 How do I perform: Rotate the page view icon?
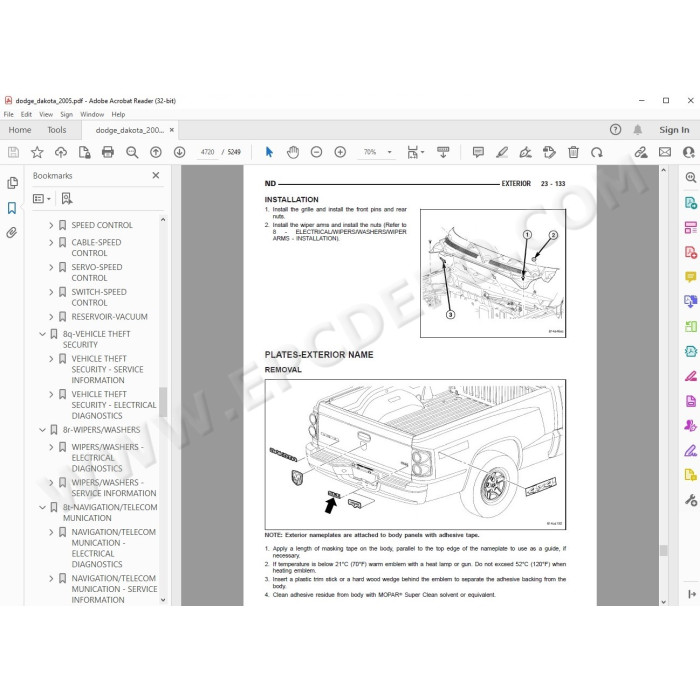tap(597, 152)
